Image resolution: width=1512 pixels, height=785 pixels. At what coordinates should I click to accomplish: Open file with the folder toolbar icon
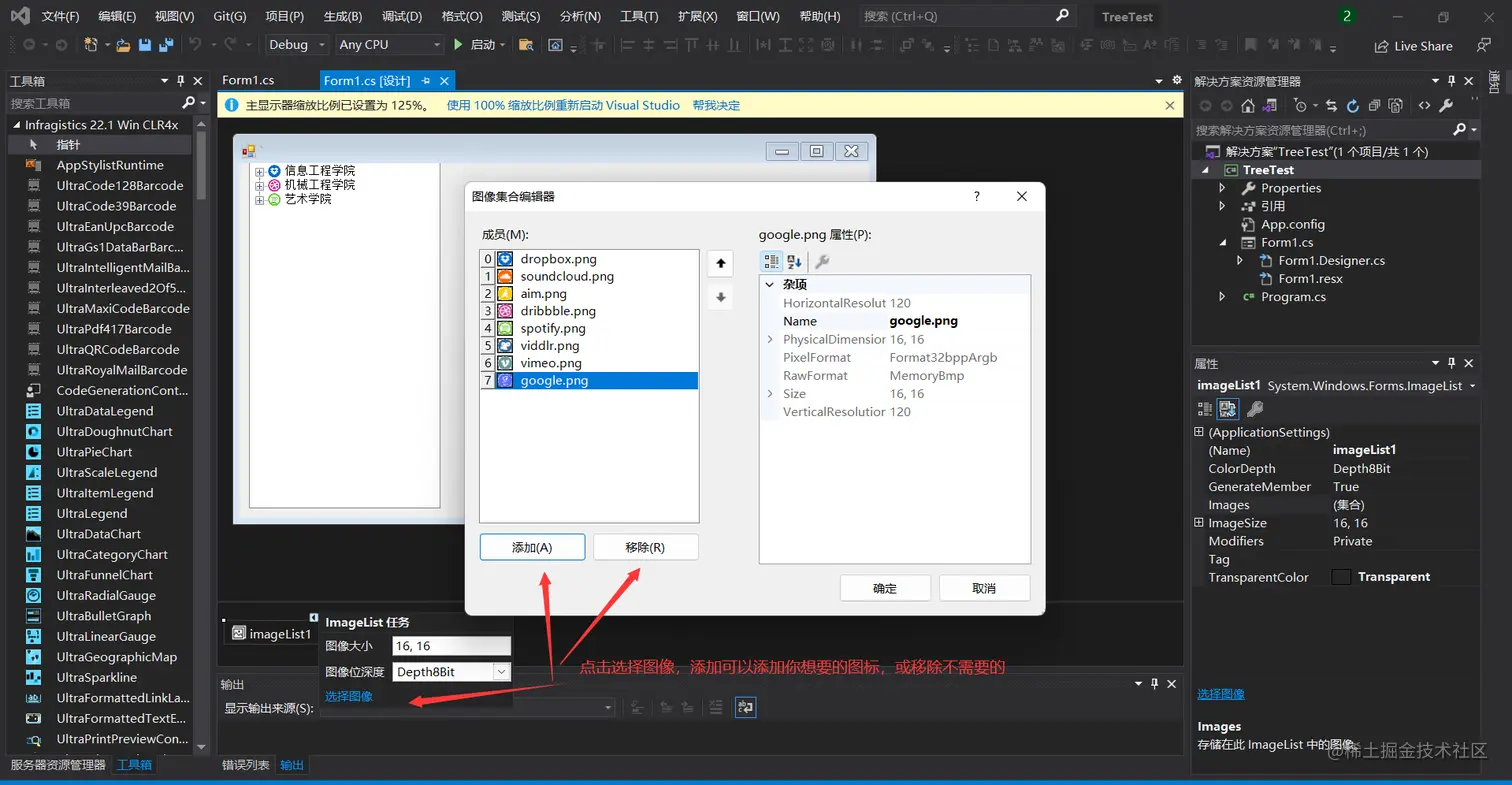coord(123,45)
